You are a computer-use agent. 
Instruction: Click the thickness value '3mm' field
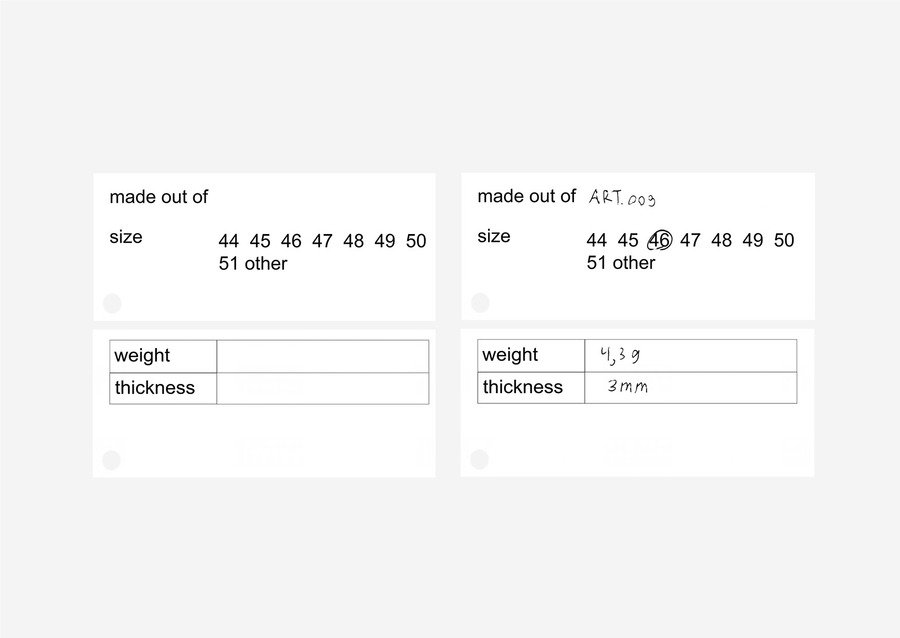(690, 387)
